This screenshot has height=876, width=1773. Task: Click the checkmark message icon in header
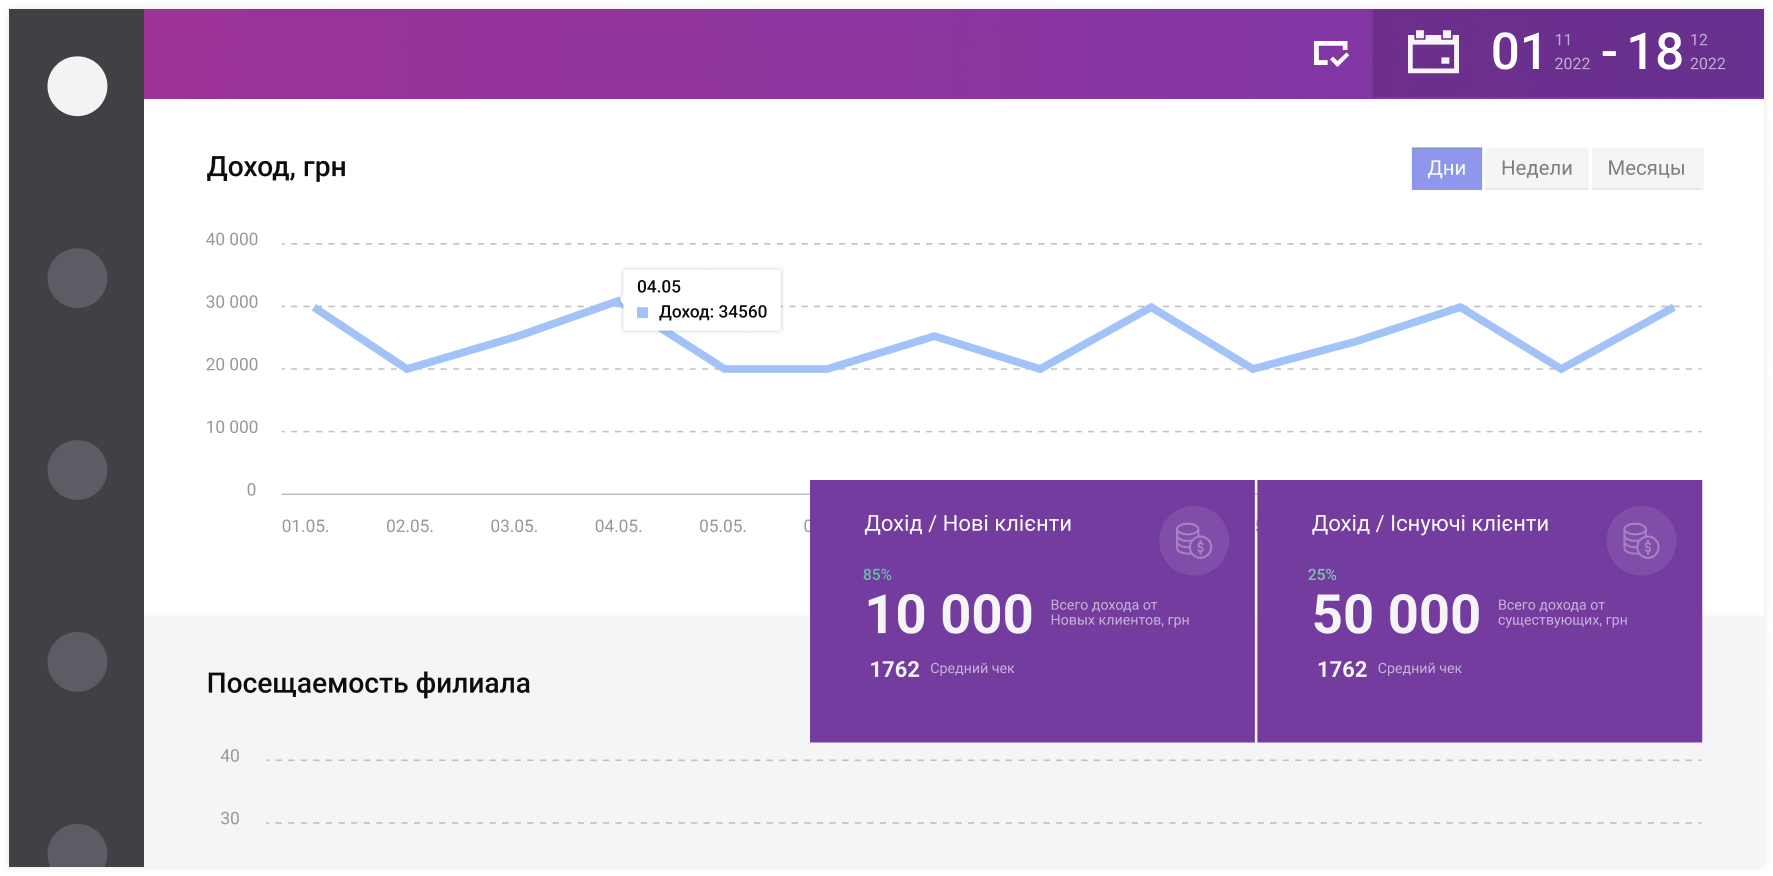pos(1331,53)
